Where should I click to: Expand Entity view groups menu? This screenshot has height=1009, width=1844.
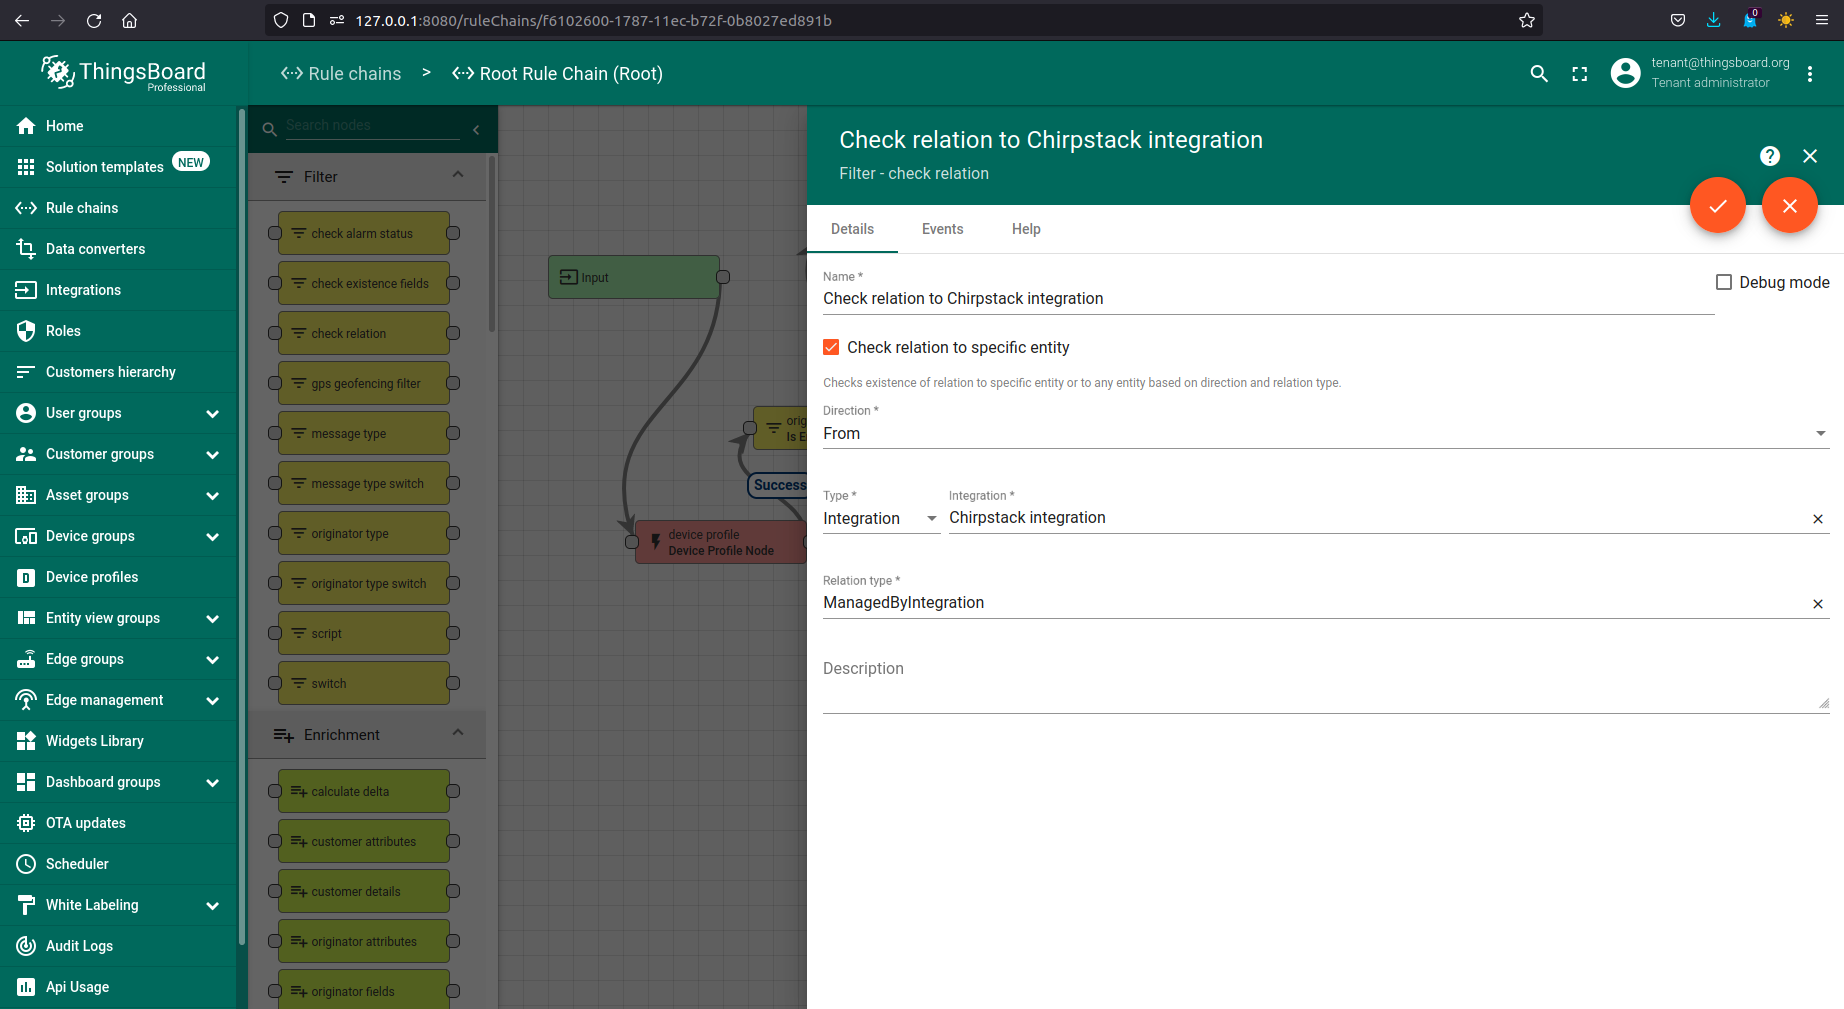pyautogui.click(x=212, y=618)
